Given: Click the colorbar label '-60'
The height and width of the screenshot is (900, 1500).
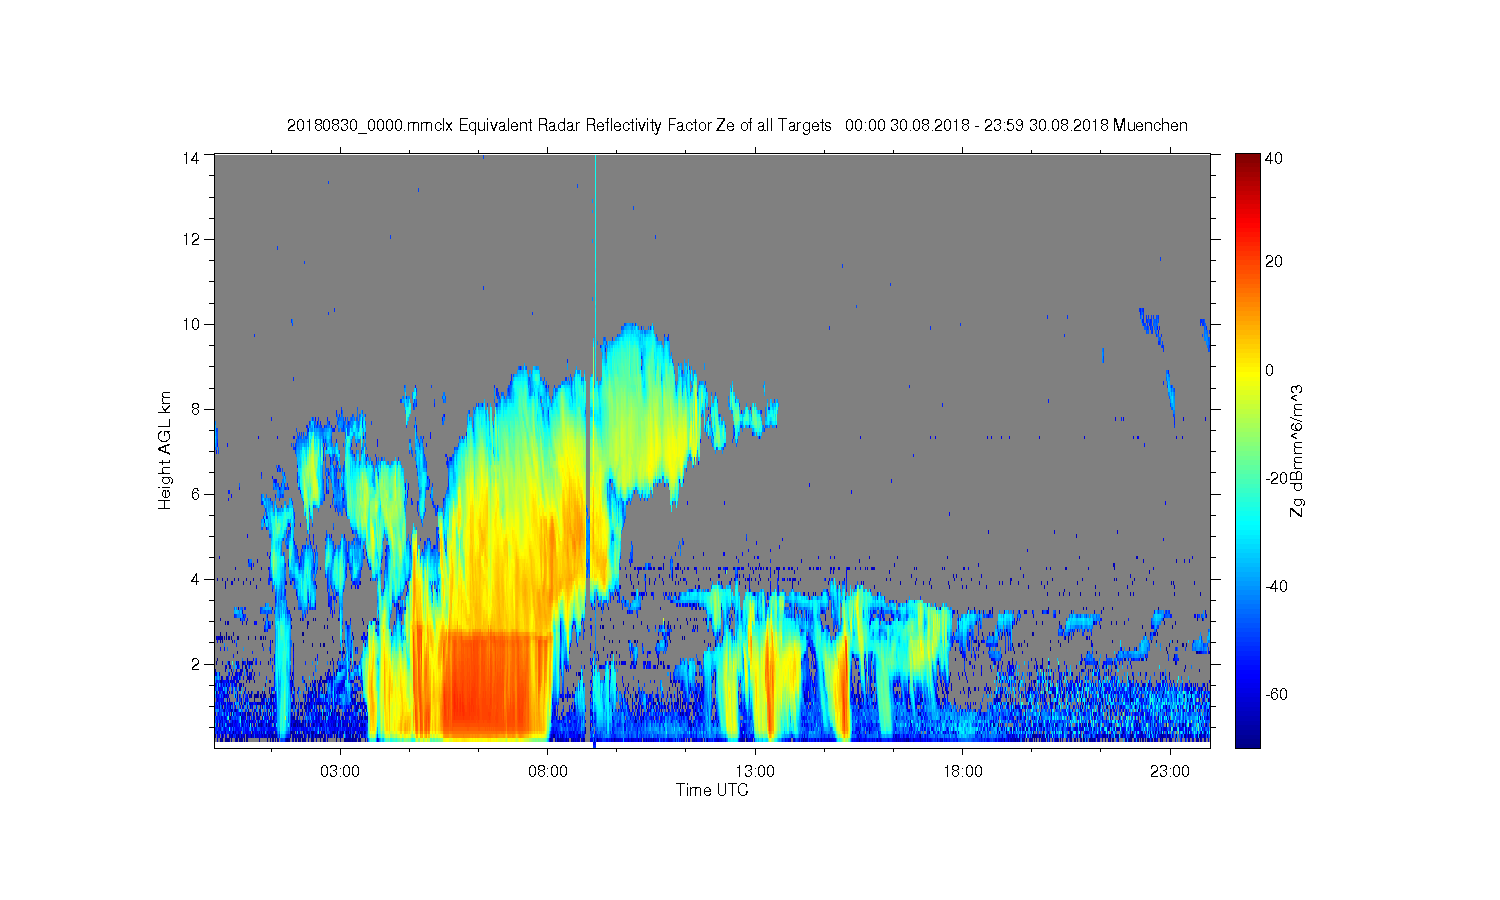Looking at the screenshot, I should pyautogui.click(x=1276, y=694).
